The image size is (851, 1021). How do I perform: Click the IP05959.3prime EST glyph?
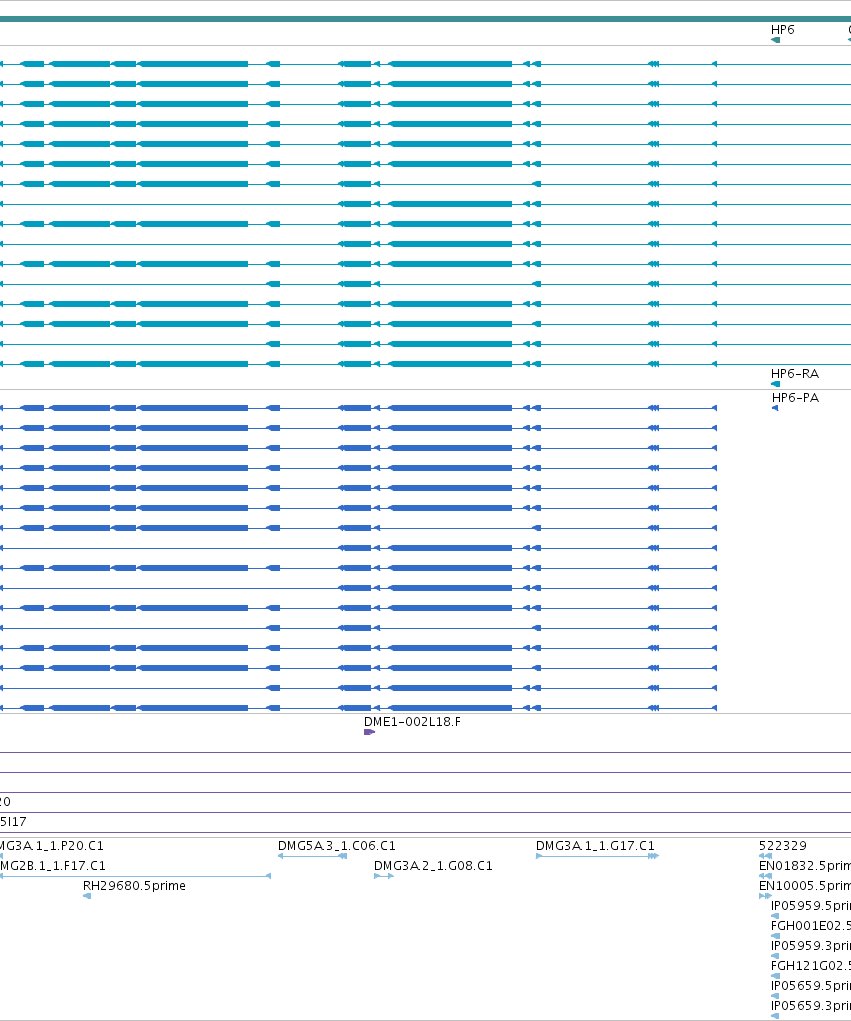coord(775,956)
